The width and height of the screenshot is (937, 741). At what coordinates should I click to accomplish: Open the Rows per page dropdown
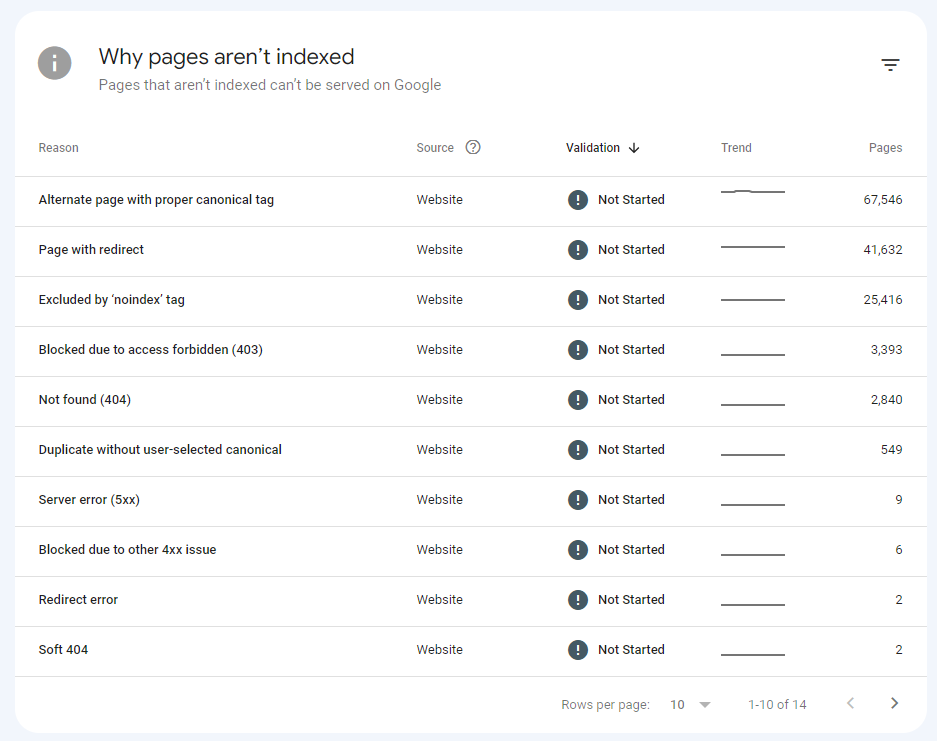(x=690, y=705)
